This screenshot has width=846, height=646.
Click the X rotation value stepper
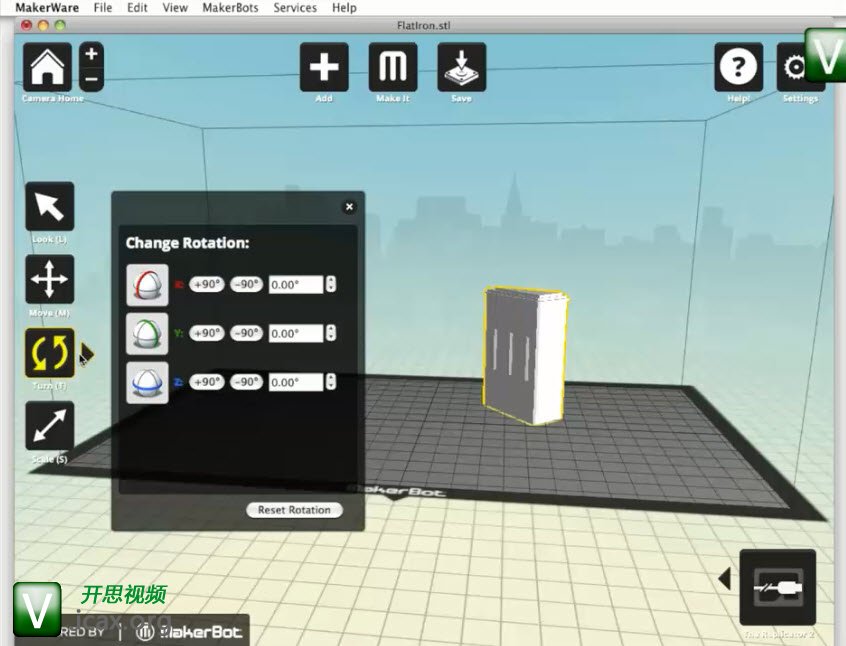[x=331, y=285]
